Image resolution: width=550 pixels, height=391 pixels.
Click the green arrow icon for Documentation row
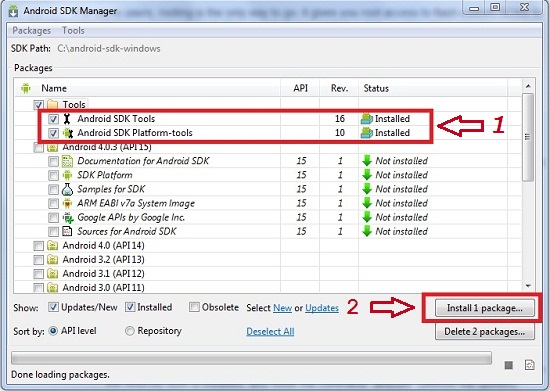(367, 161)
